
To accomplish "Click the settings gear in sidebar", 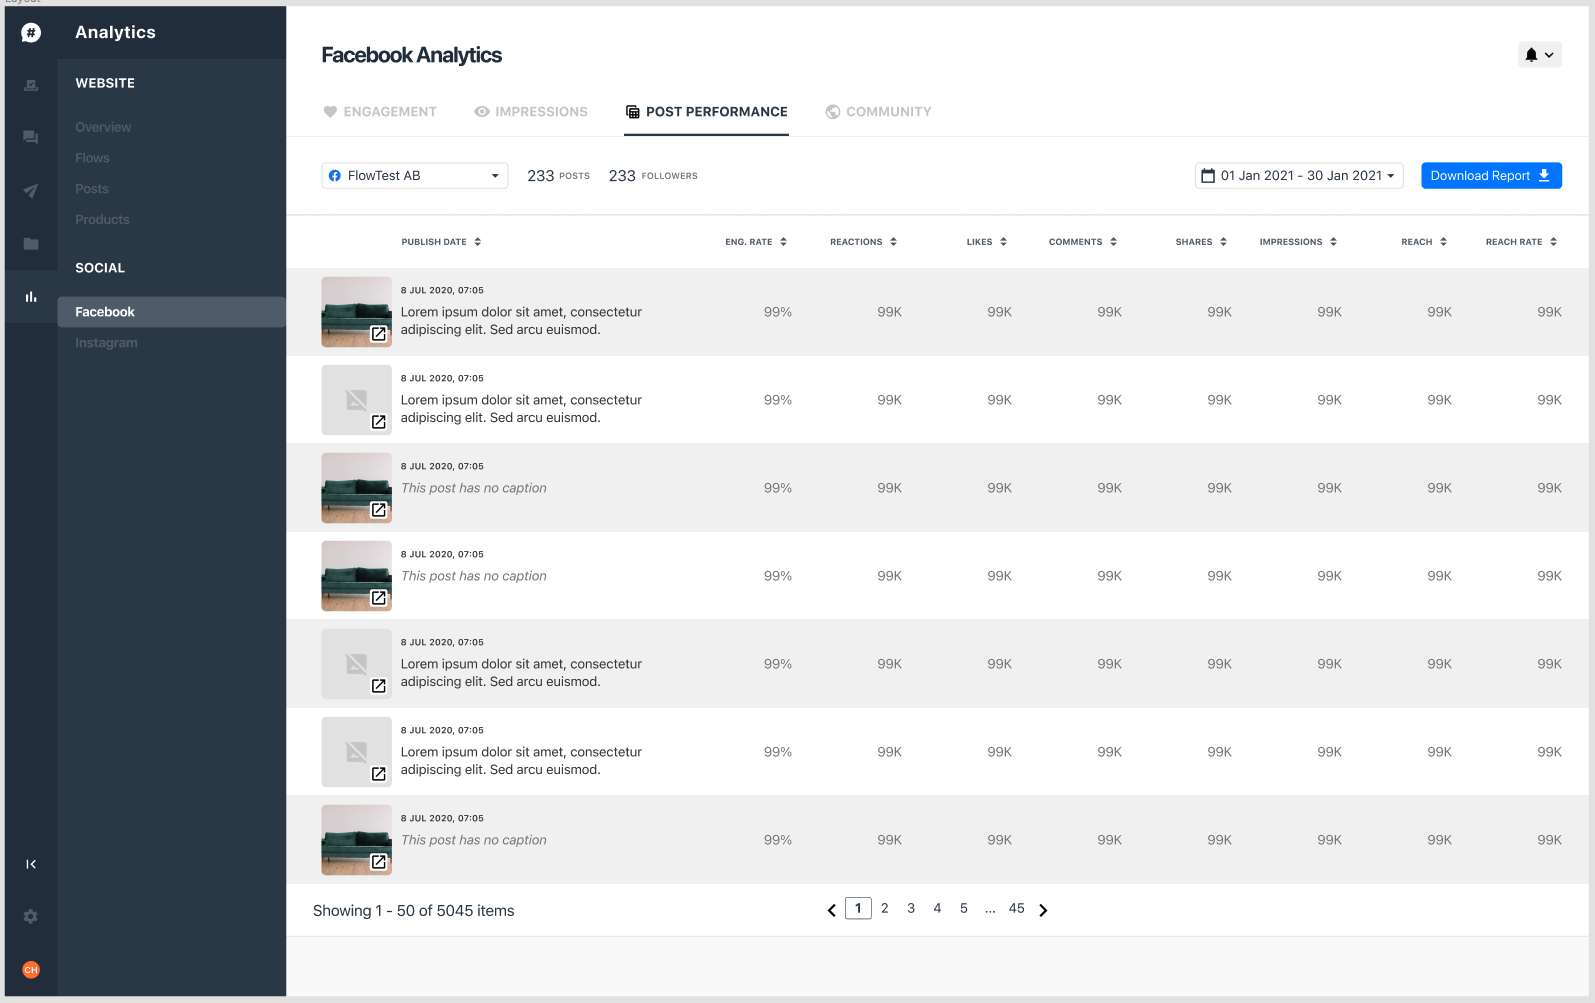I will [31, 916].
